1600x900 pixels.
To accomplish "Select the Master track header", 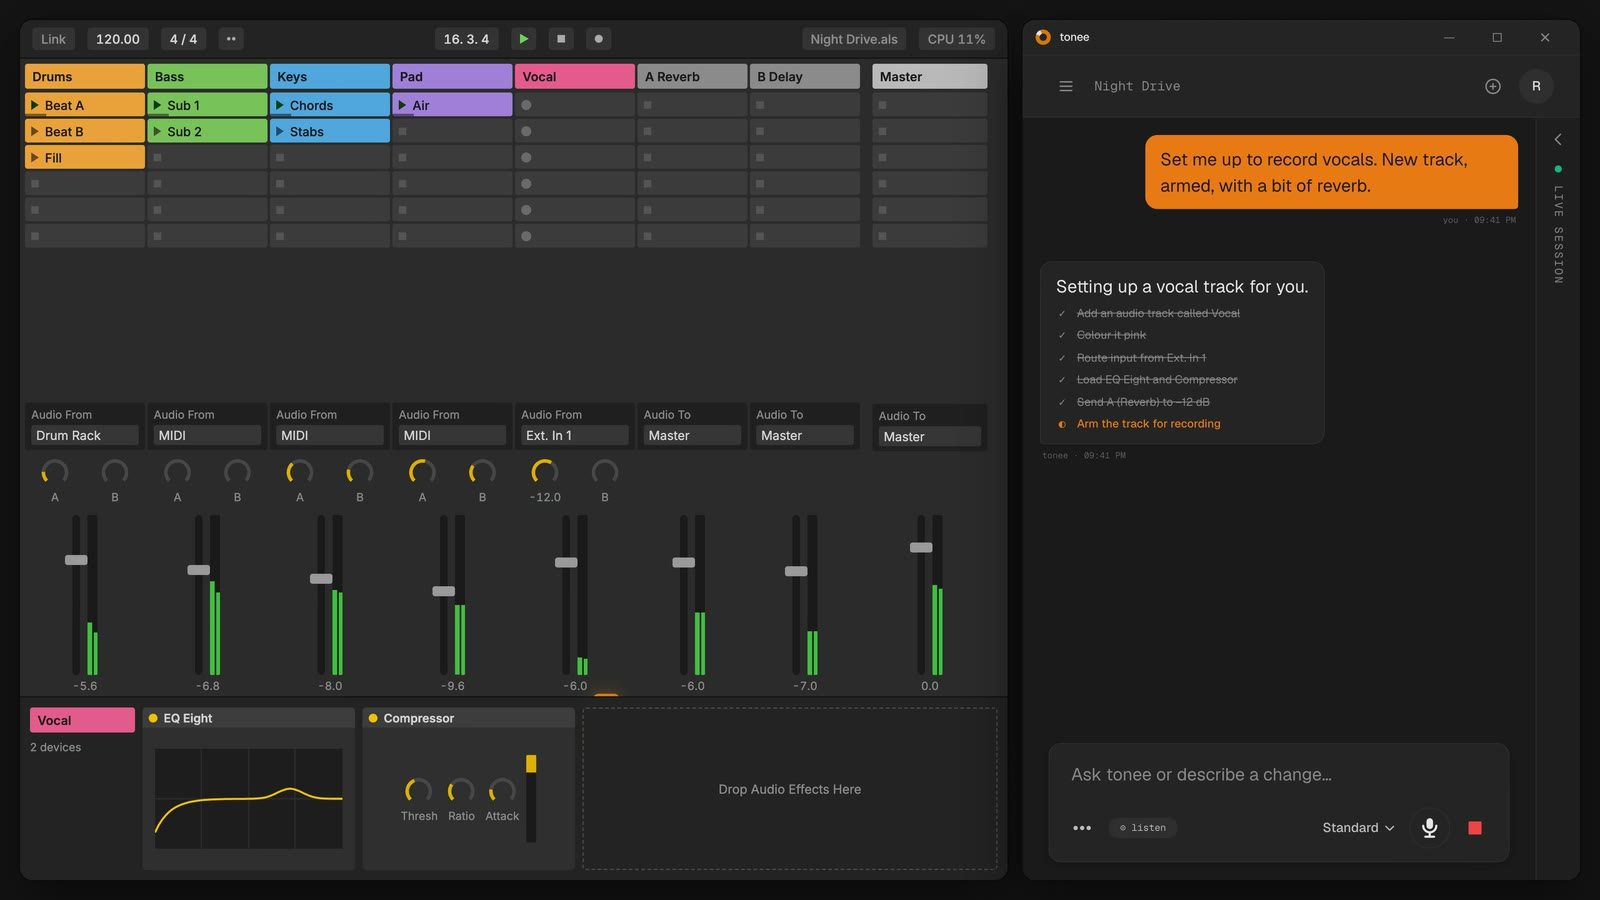I will (x=930, y=76).
